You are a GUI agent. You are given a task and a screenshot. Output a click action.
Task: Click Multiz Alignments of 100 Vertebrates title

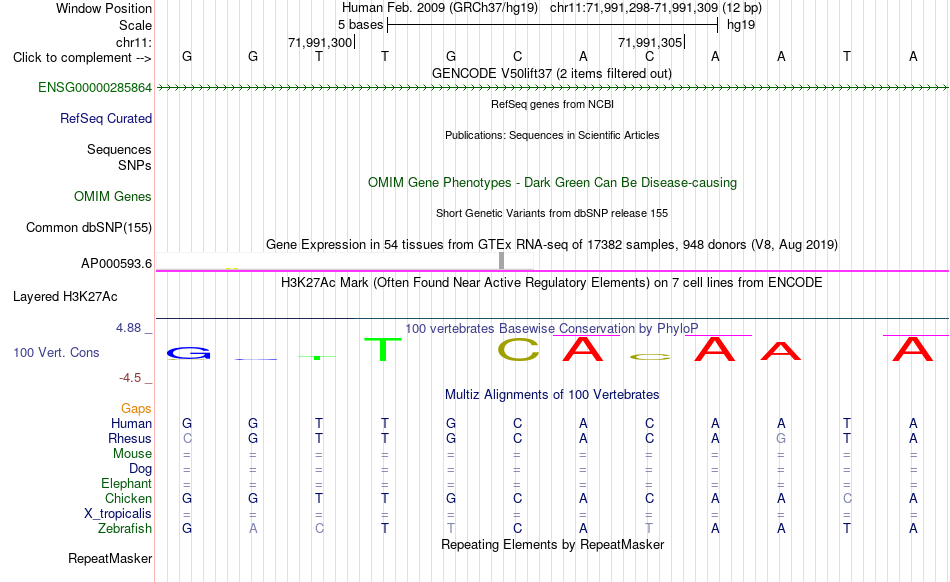[x=552, y=394]
